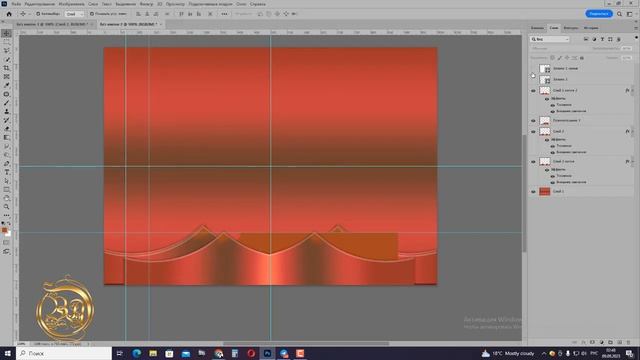640x360 pixels.
Task: Select the Pen tool
Action: point(7,163)
